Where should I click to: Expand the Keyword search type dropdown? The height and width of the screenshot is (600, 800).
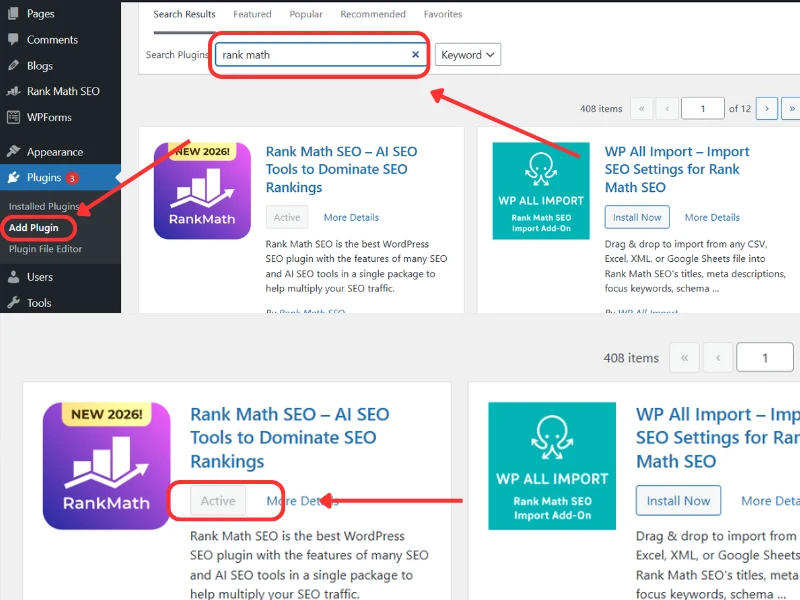pyautogui.click(x=468, y=55)
